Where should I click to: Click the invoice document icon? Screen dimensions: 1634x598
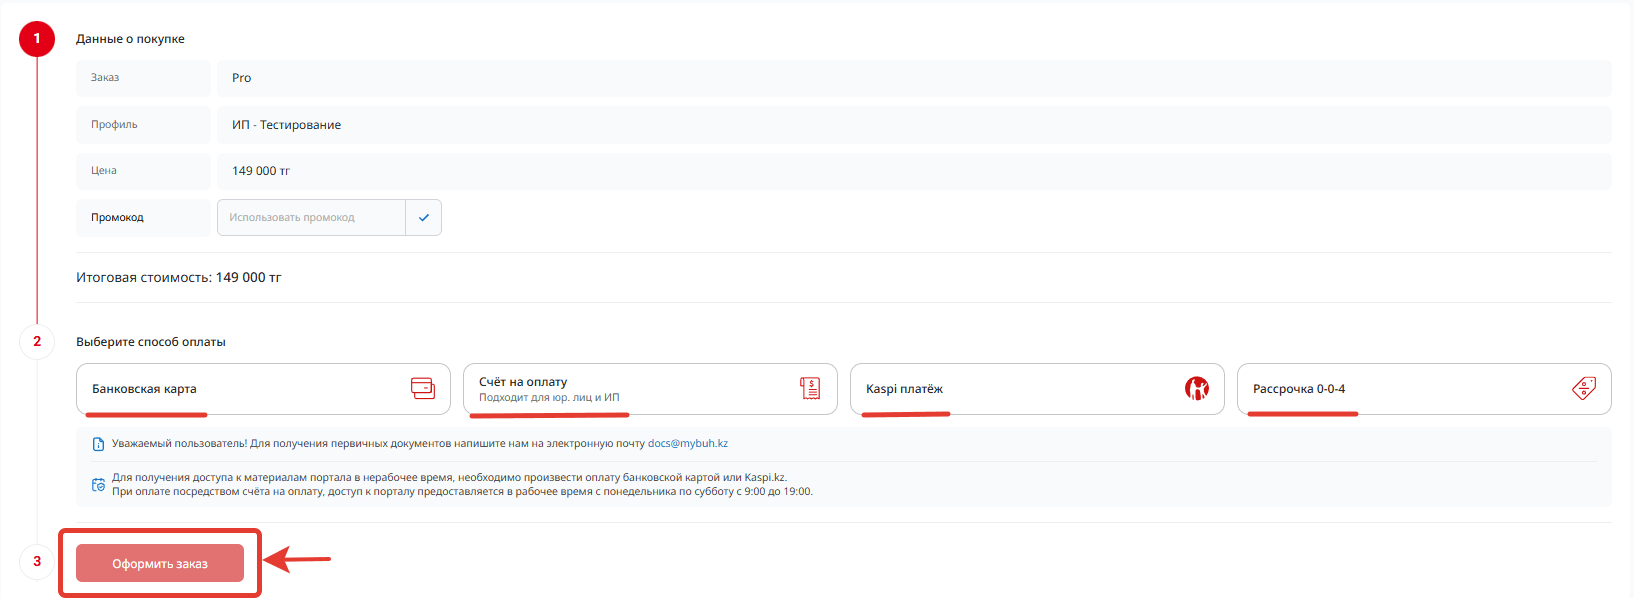810,389
